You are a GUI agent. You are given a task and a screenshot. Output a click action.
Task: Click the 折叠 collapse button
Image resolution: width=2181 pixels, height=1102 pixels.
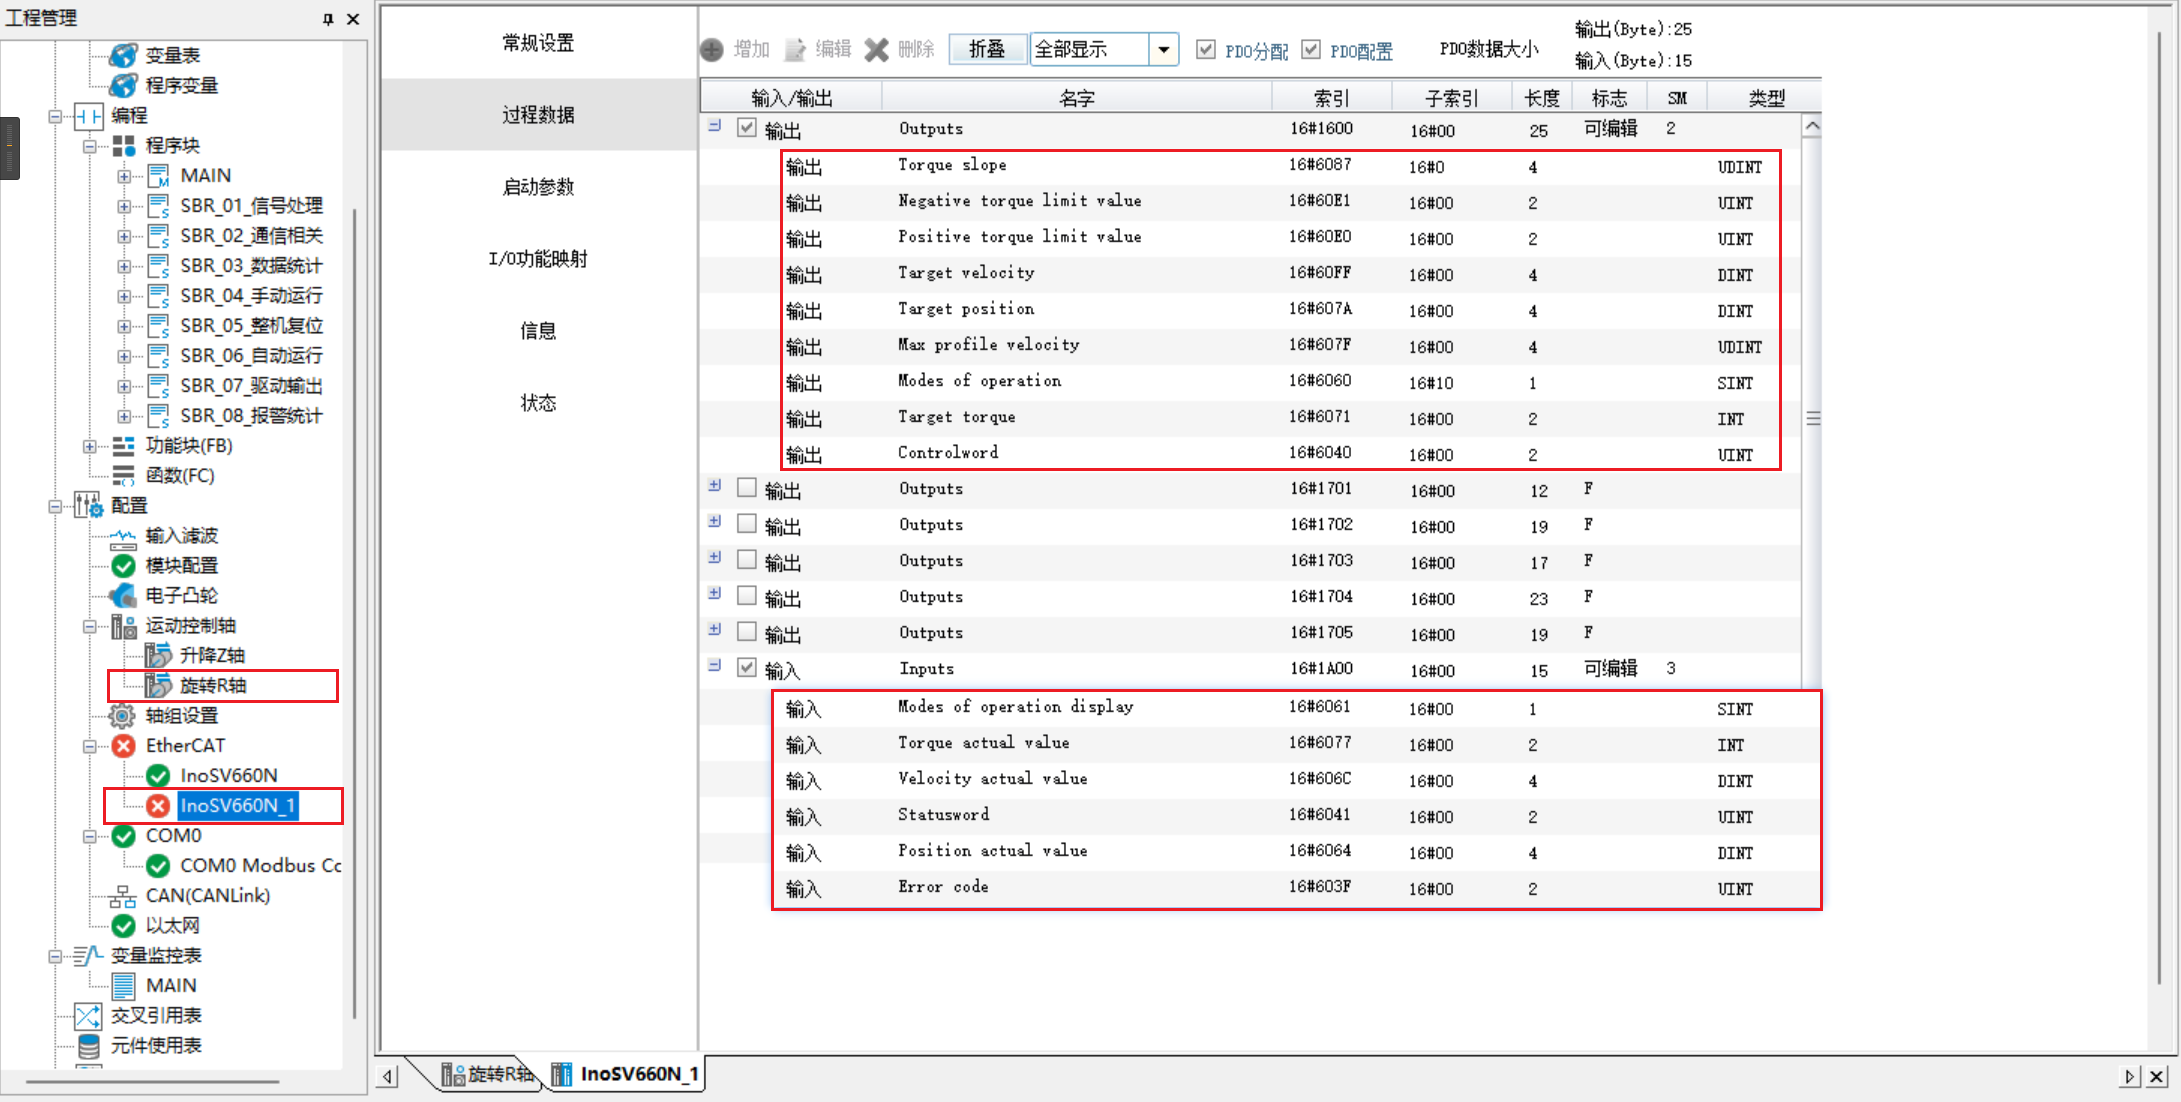(x=987, y=50)
